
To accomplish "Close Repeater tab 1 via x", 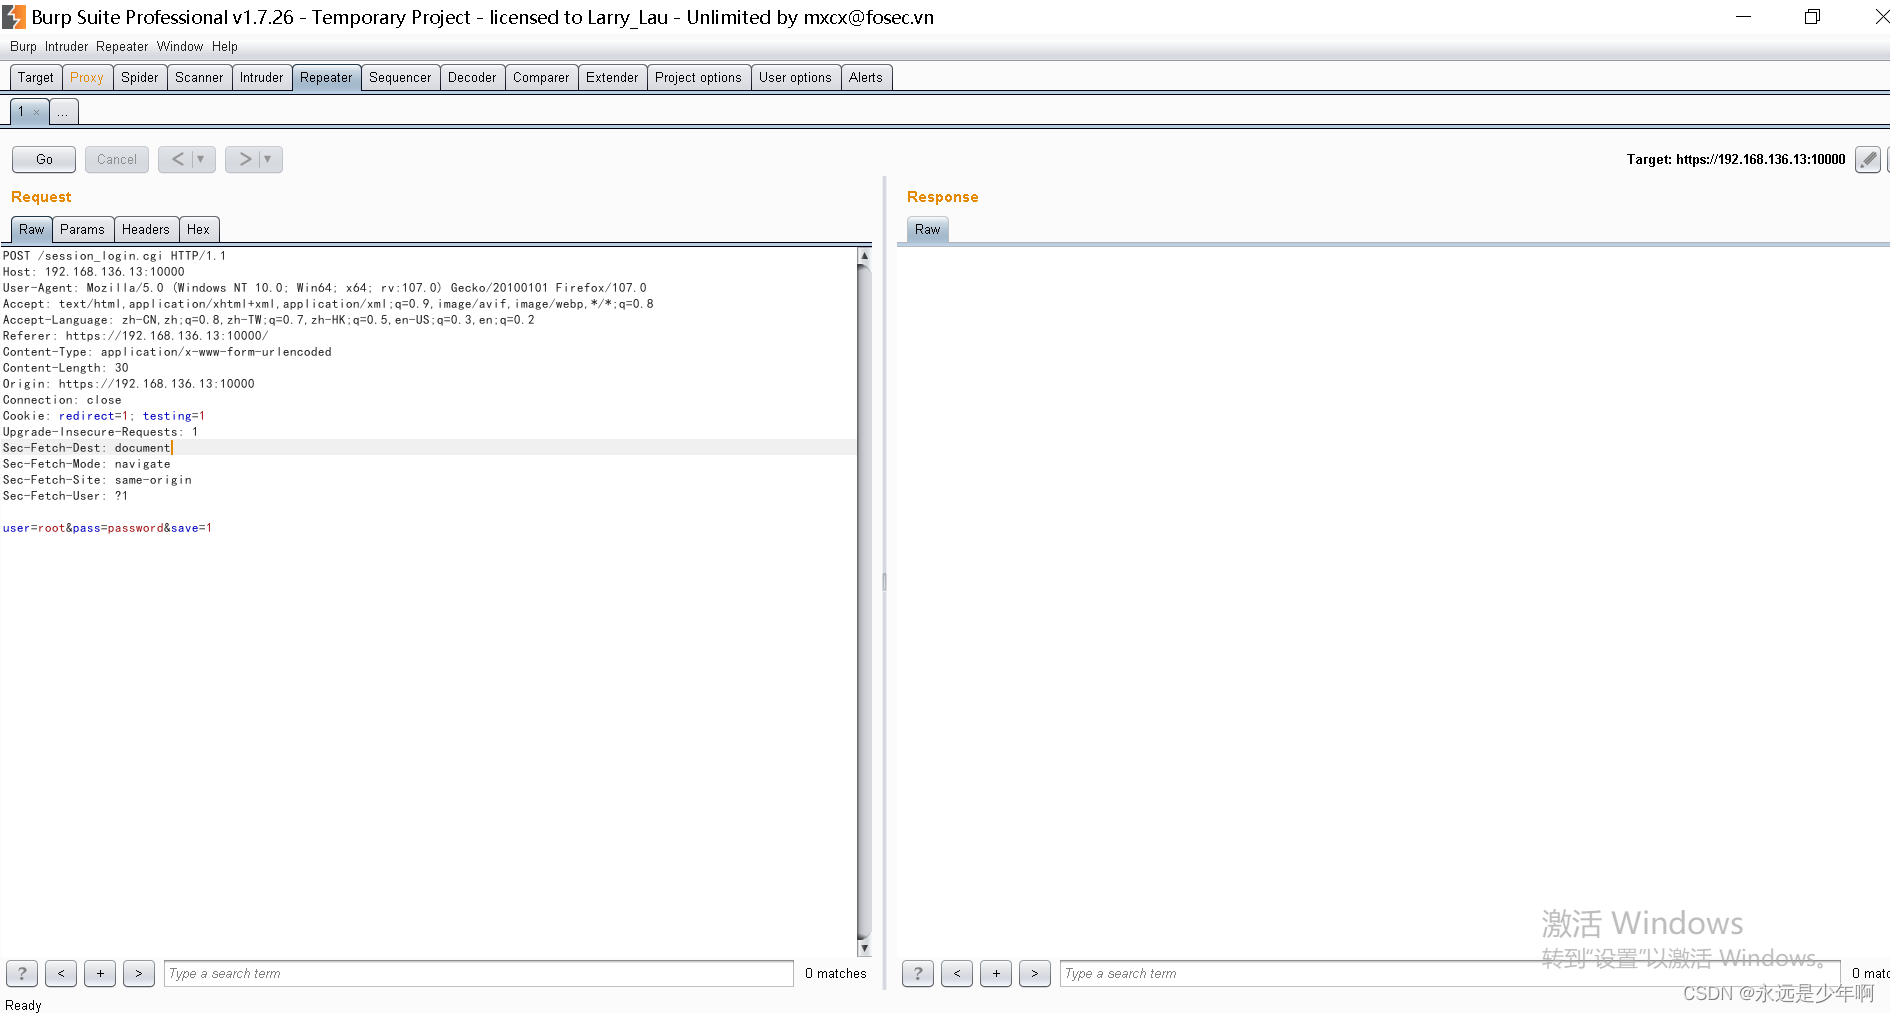I will [37, 112].
